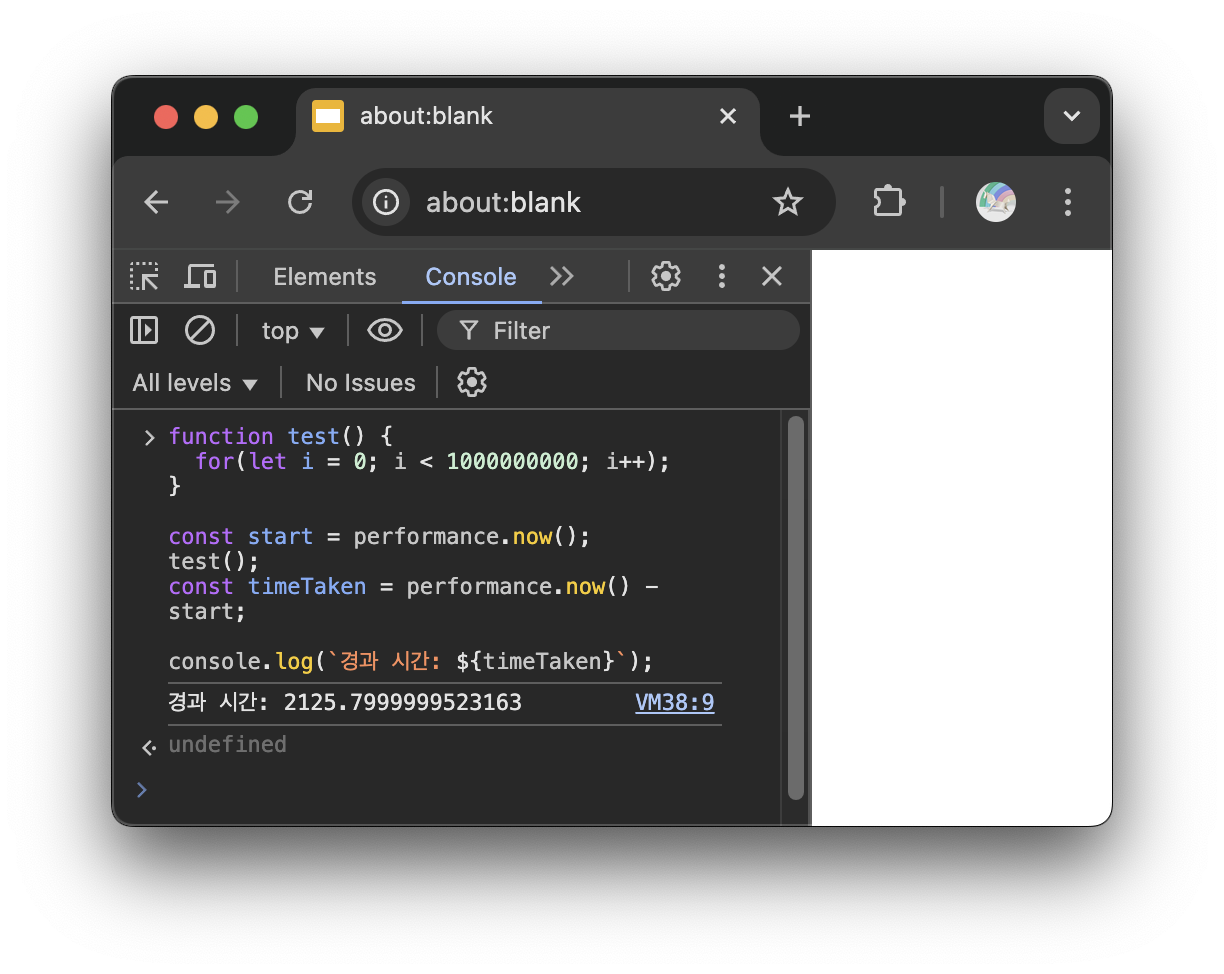Open DevTools three-dot customize menu
This screenshot has height=974, width=1224.
[722, 277]
